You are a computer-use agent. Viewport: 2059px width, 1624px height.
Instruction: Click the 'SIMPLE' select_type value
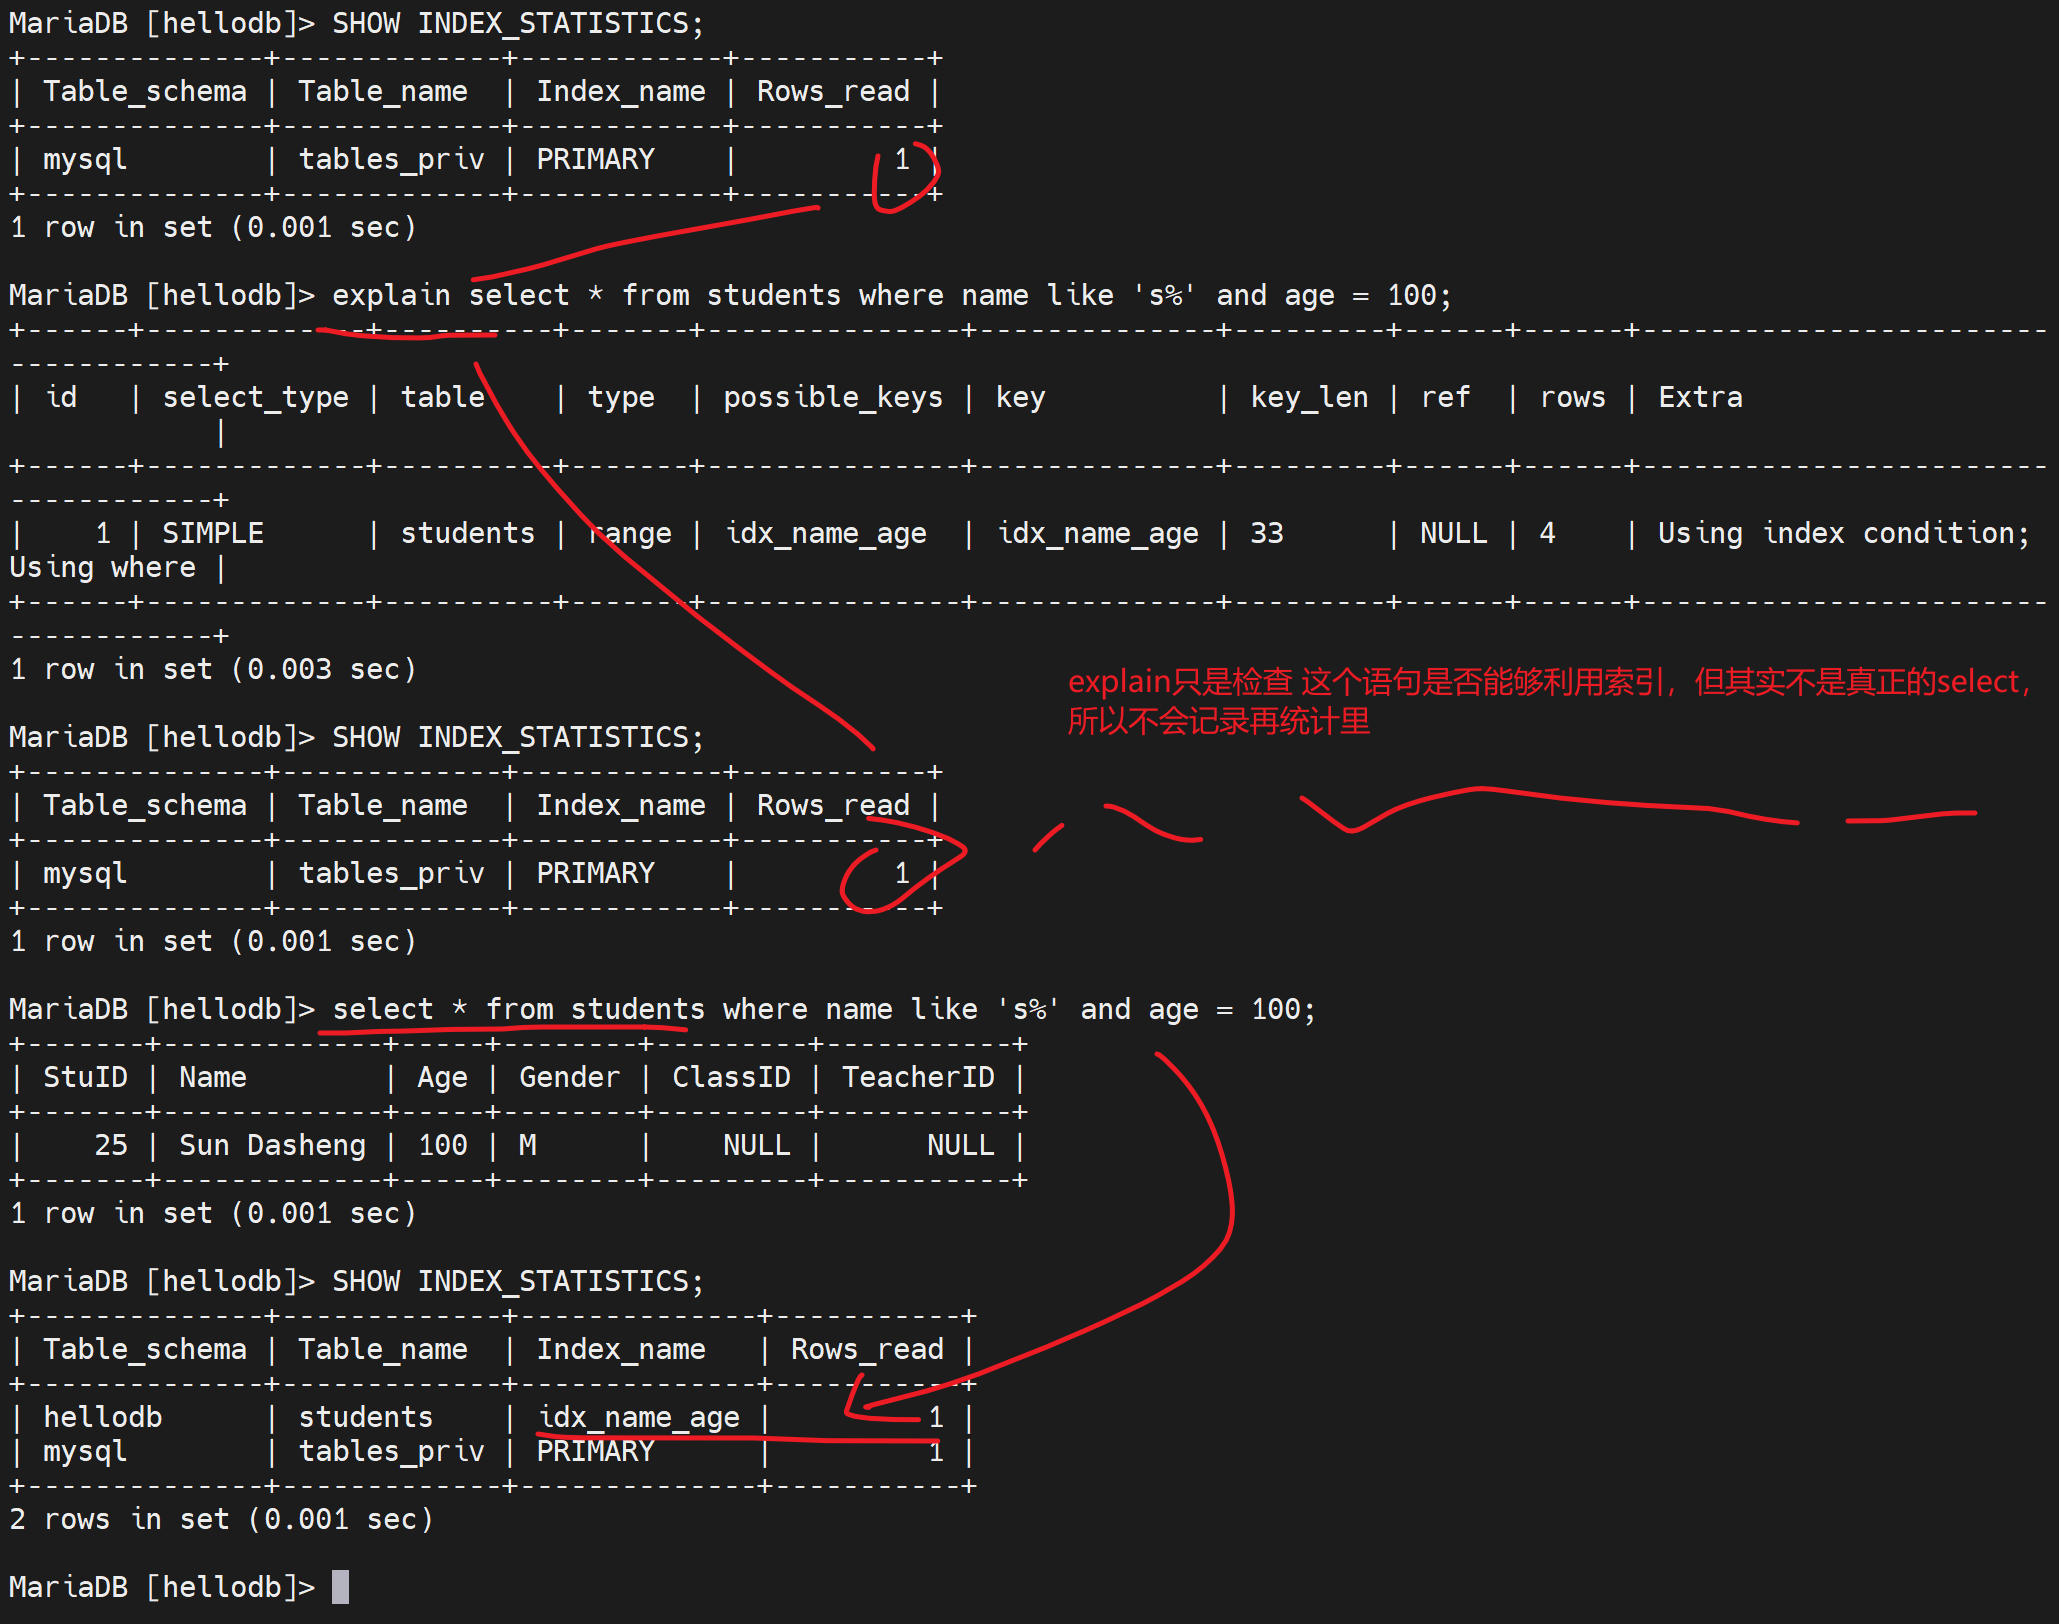(x=213, y=533)
